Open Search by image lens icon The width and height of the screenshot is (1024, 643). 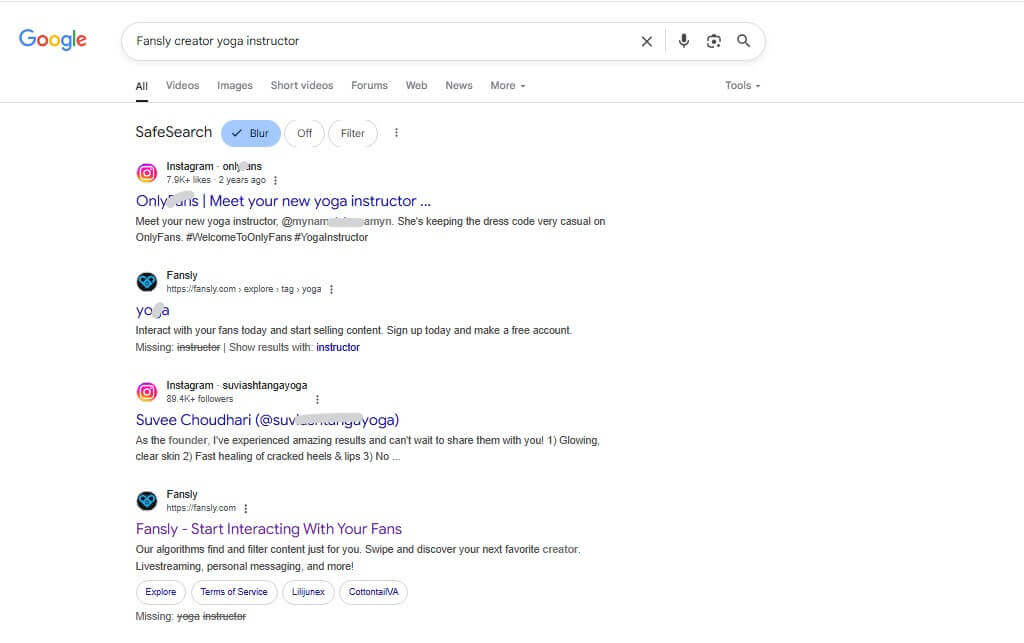tap(713, 41)
